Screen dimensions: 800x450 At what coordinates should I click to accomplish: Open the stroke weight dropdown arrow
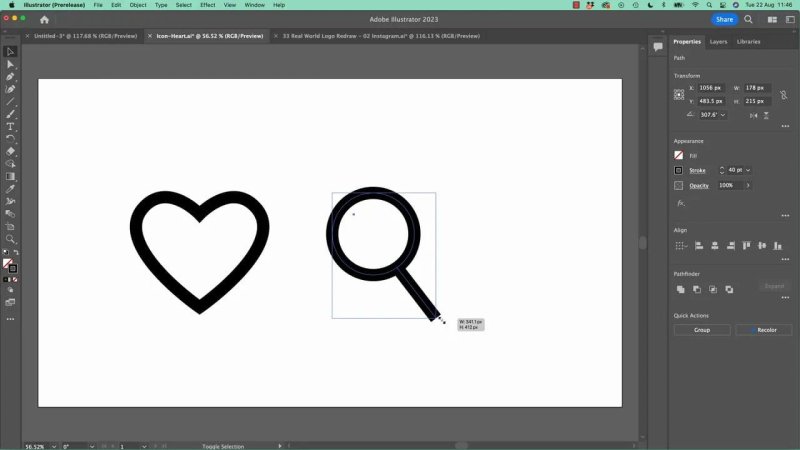tap(748, 170)
